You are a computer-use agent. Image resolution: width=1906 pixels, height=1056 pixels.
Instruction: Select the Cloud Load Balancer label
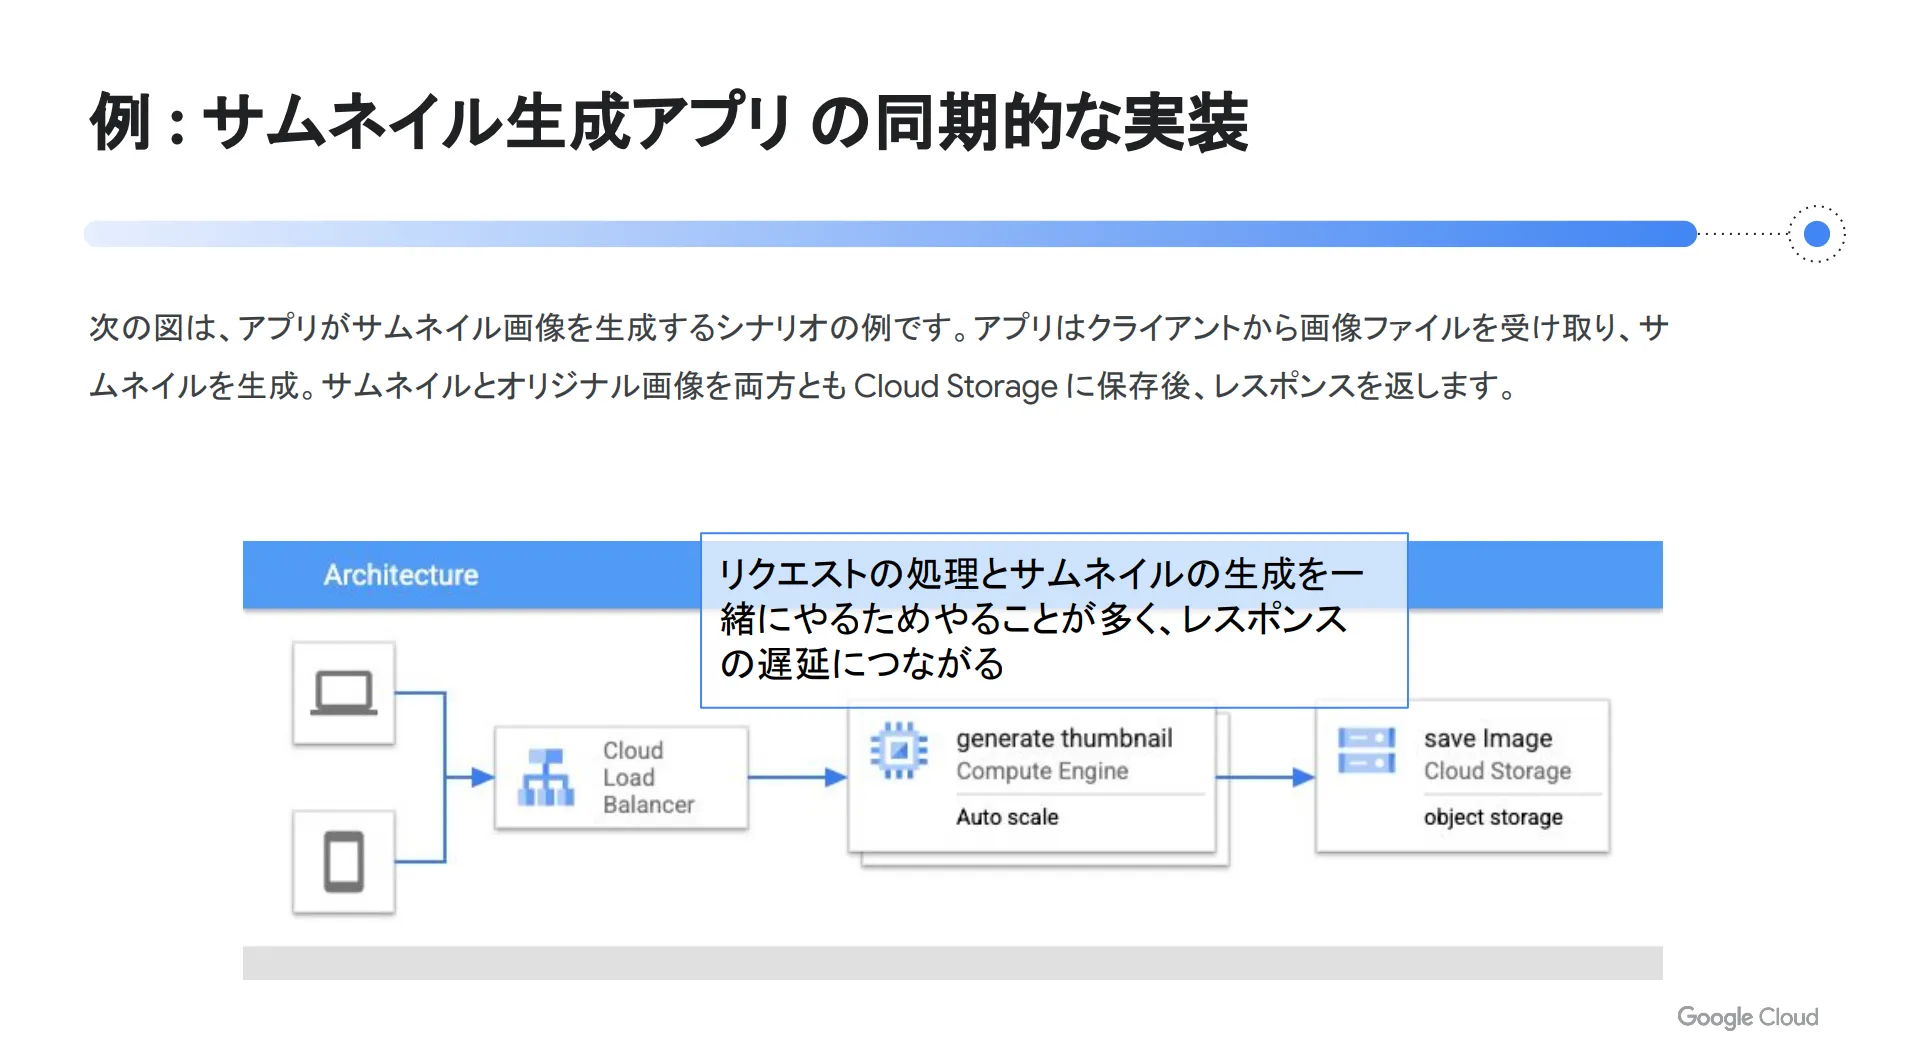[648, 777]
